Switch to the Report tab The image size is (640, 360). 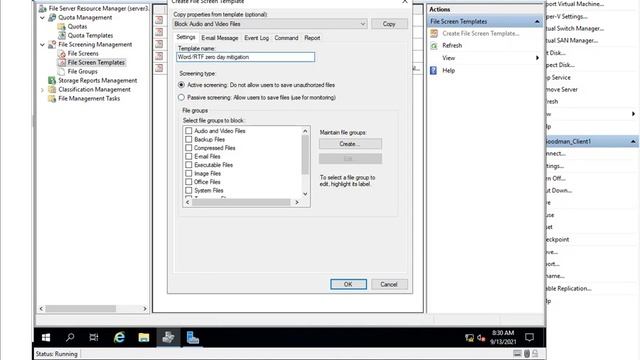coord(312,38)
